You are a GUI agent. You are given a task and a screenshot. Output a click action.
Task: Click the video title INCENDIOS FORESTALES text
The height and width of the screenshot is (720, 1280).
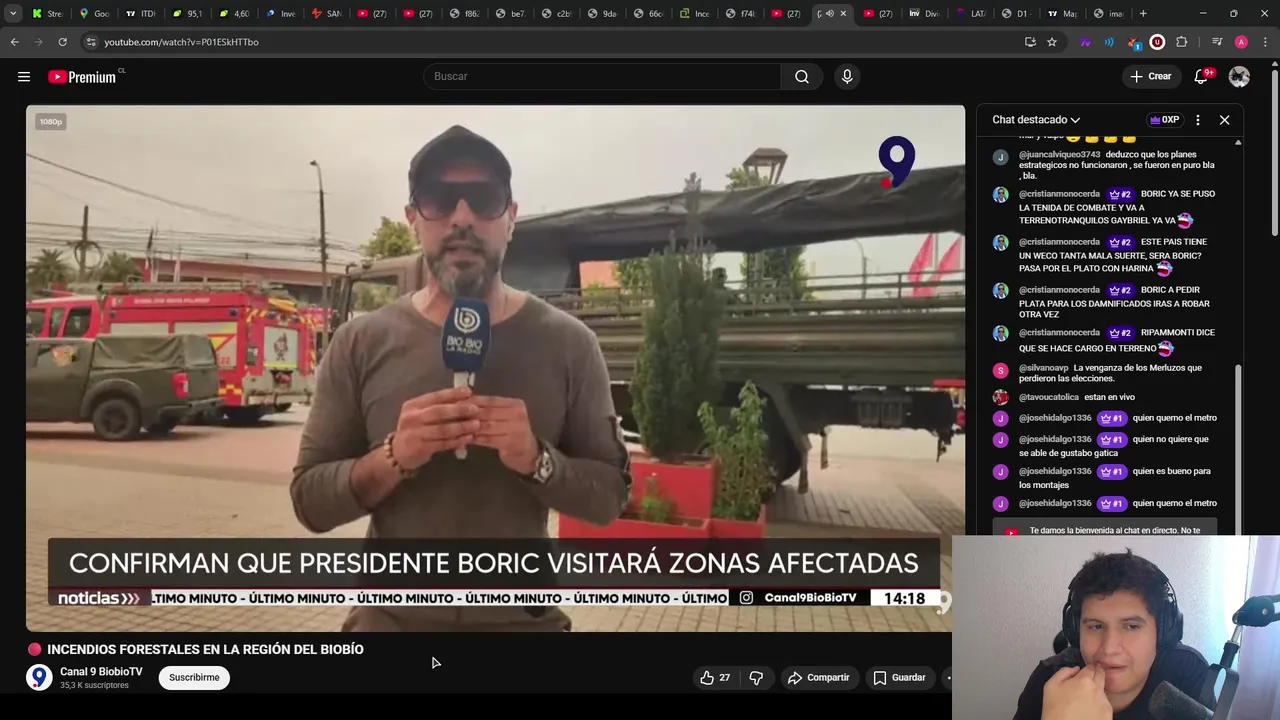click(205, 649)
